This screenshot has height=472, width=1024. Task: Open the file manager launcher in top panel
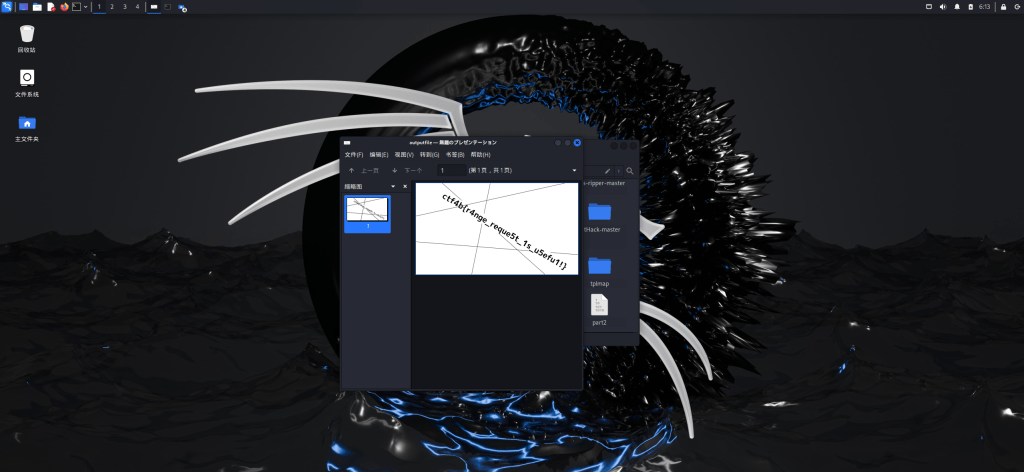(37, 7)
